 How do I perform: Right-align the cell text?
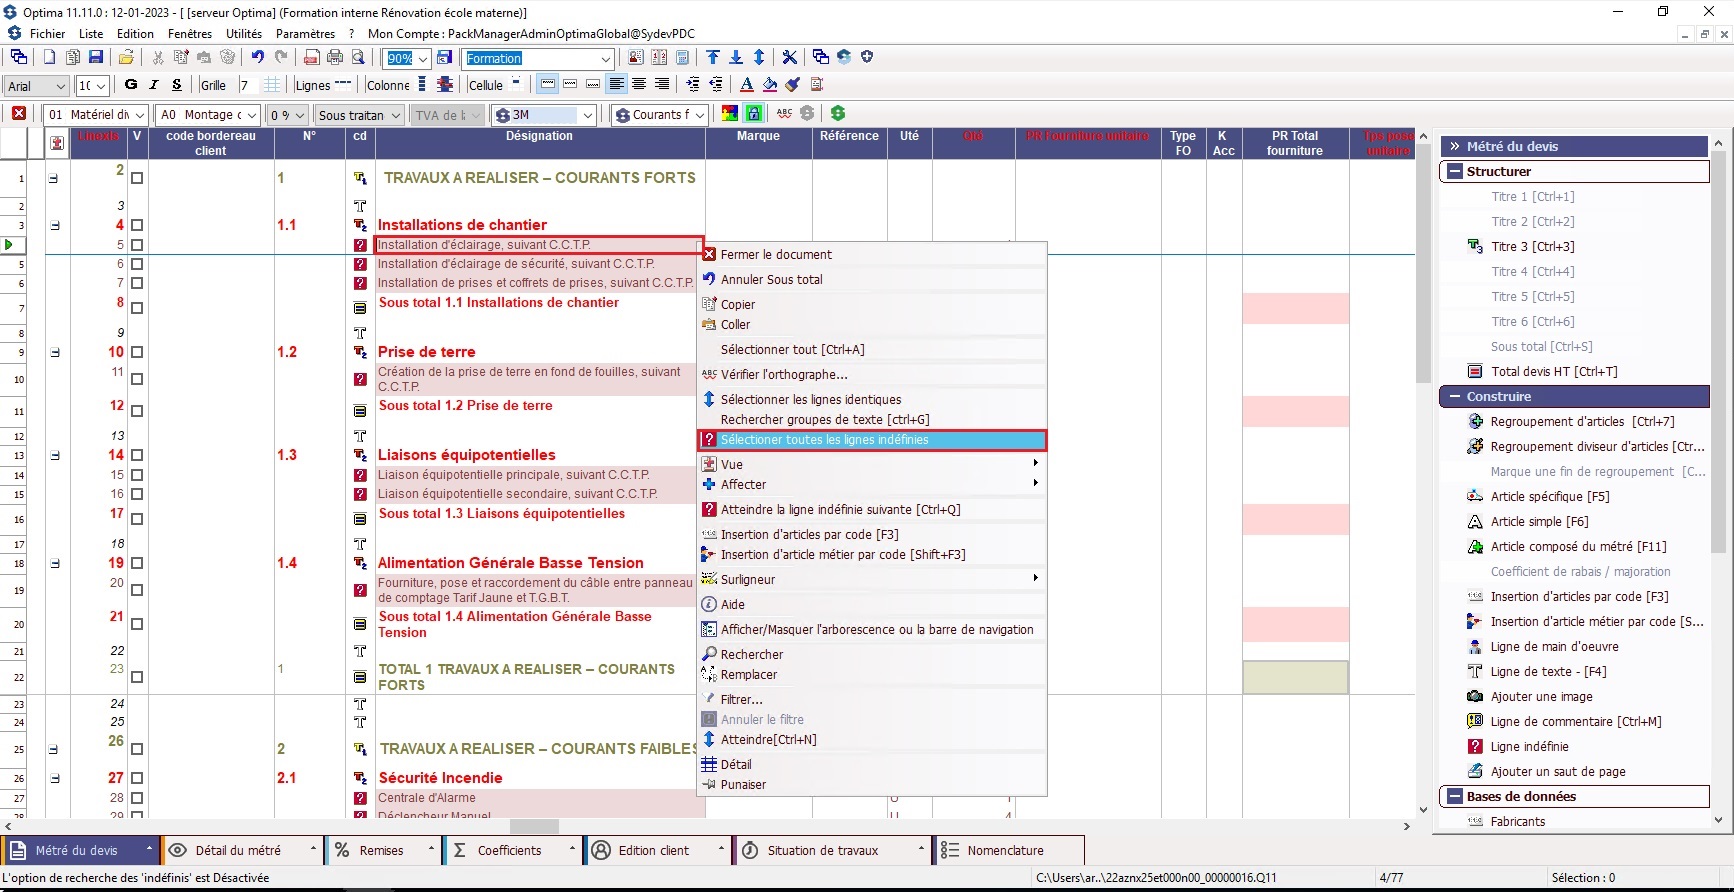coord(661,85)
